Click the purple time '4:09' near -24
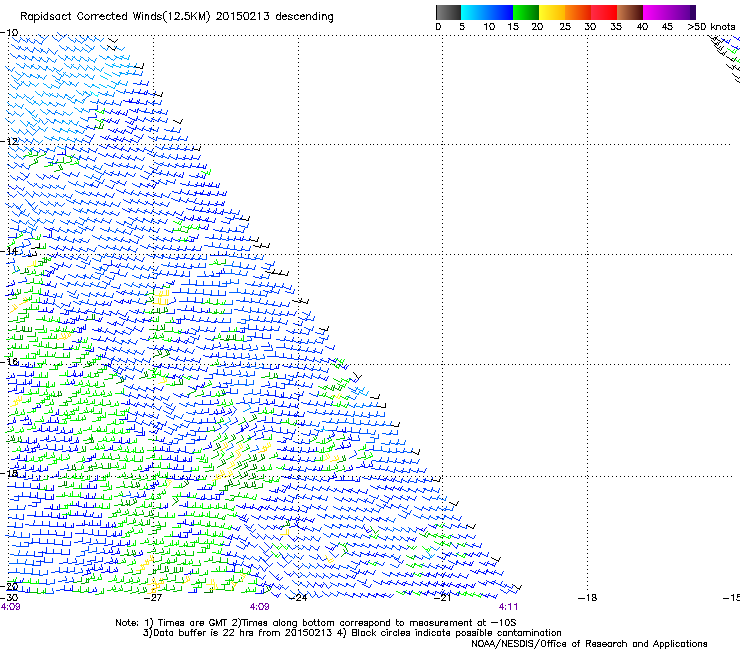This screenshot has height=650, width=740. click(259, 607)
